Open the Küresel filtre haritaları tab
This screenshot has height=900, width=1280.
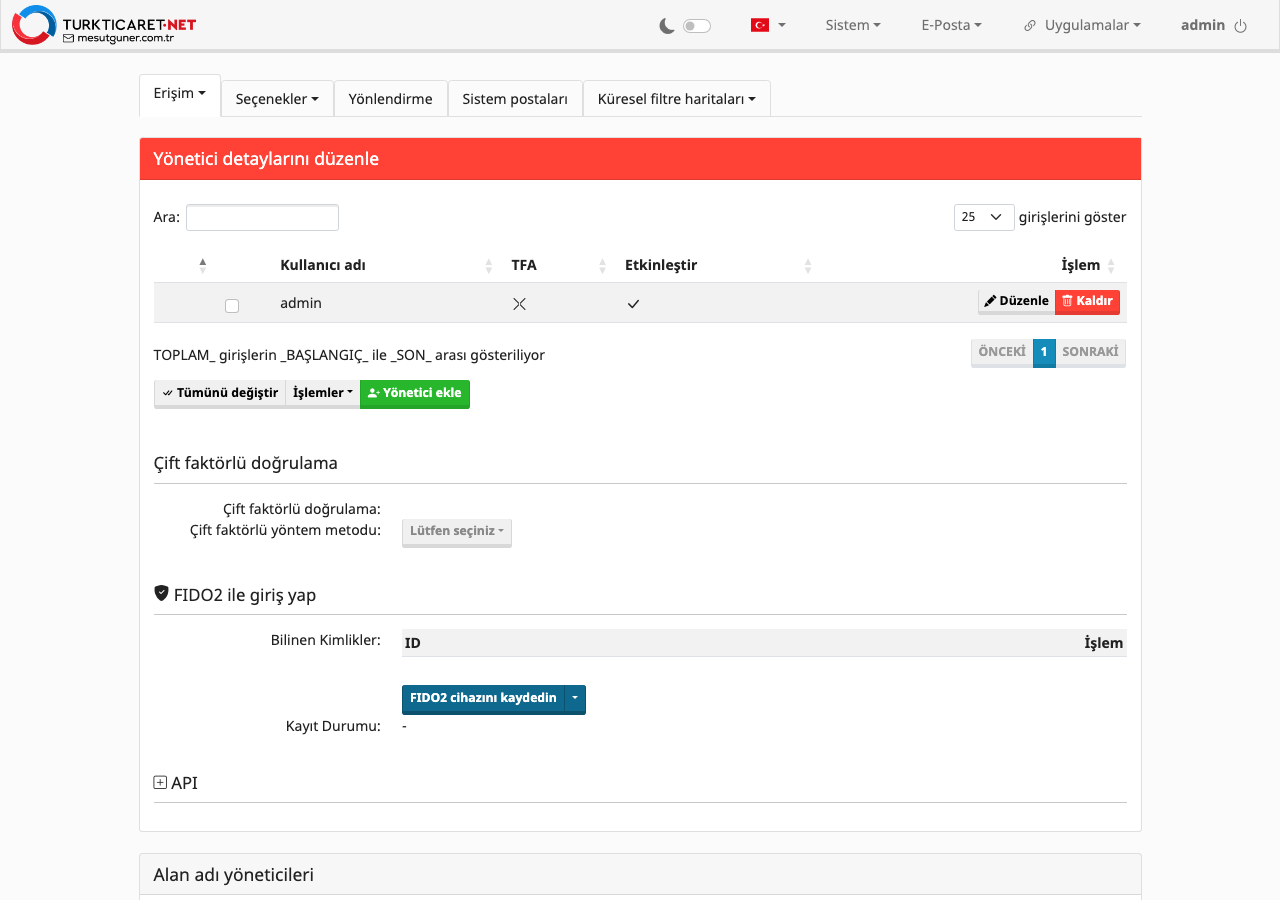676,99
